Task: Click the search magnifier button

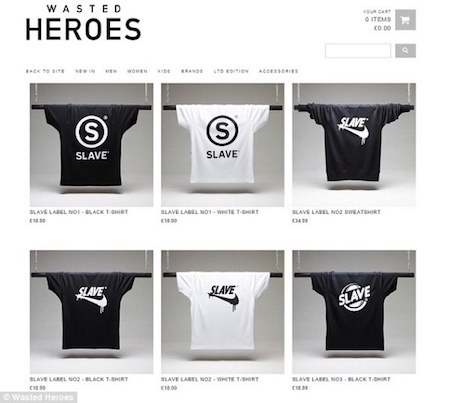Action: [405, 51]
